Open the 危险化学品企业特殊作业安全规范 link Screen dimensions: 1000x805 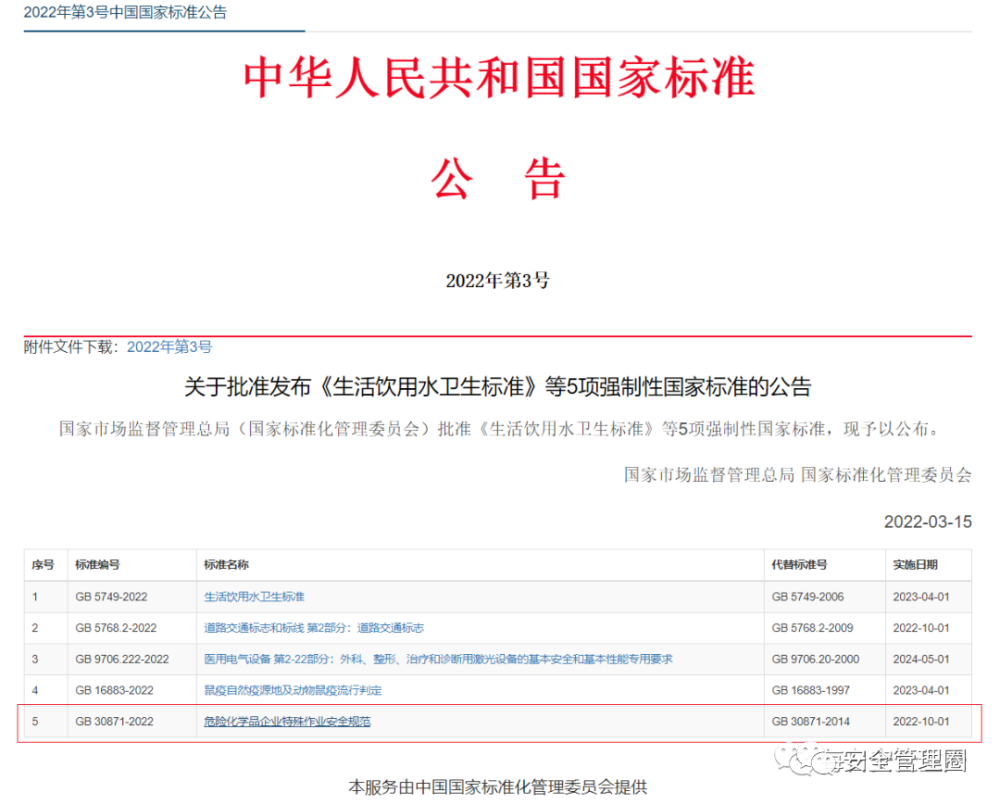coord(287,721)
